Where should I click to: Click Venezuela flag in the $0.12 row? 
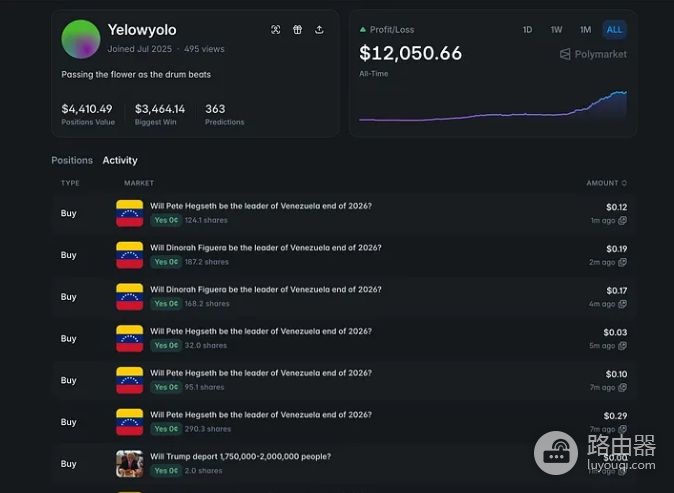pyautogui.click(x=129, y=213)
